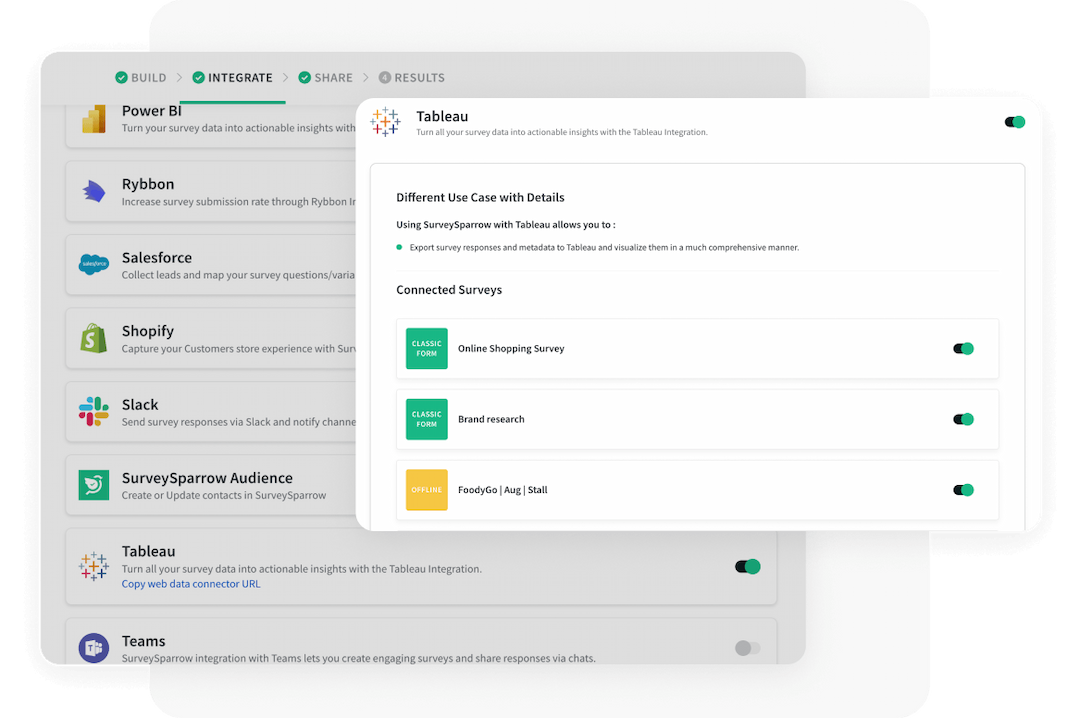Click the Salesforce cloud icon
Viewport: 1080px width, 718px height.
coord(94,264)
